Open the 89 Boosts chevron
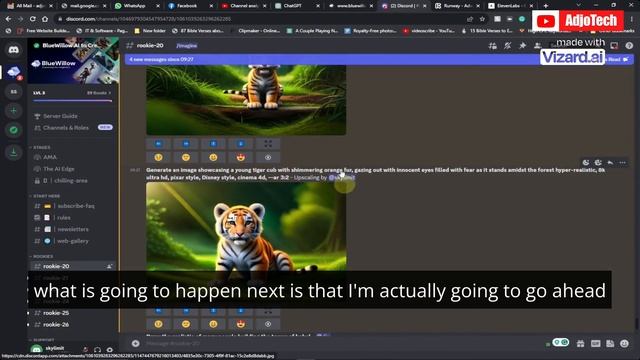The image size is (640, 360). click(99, 93)
